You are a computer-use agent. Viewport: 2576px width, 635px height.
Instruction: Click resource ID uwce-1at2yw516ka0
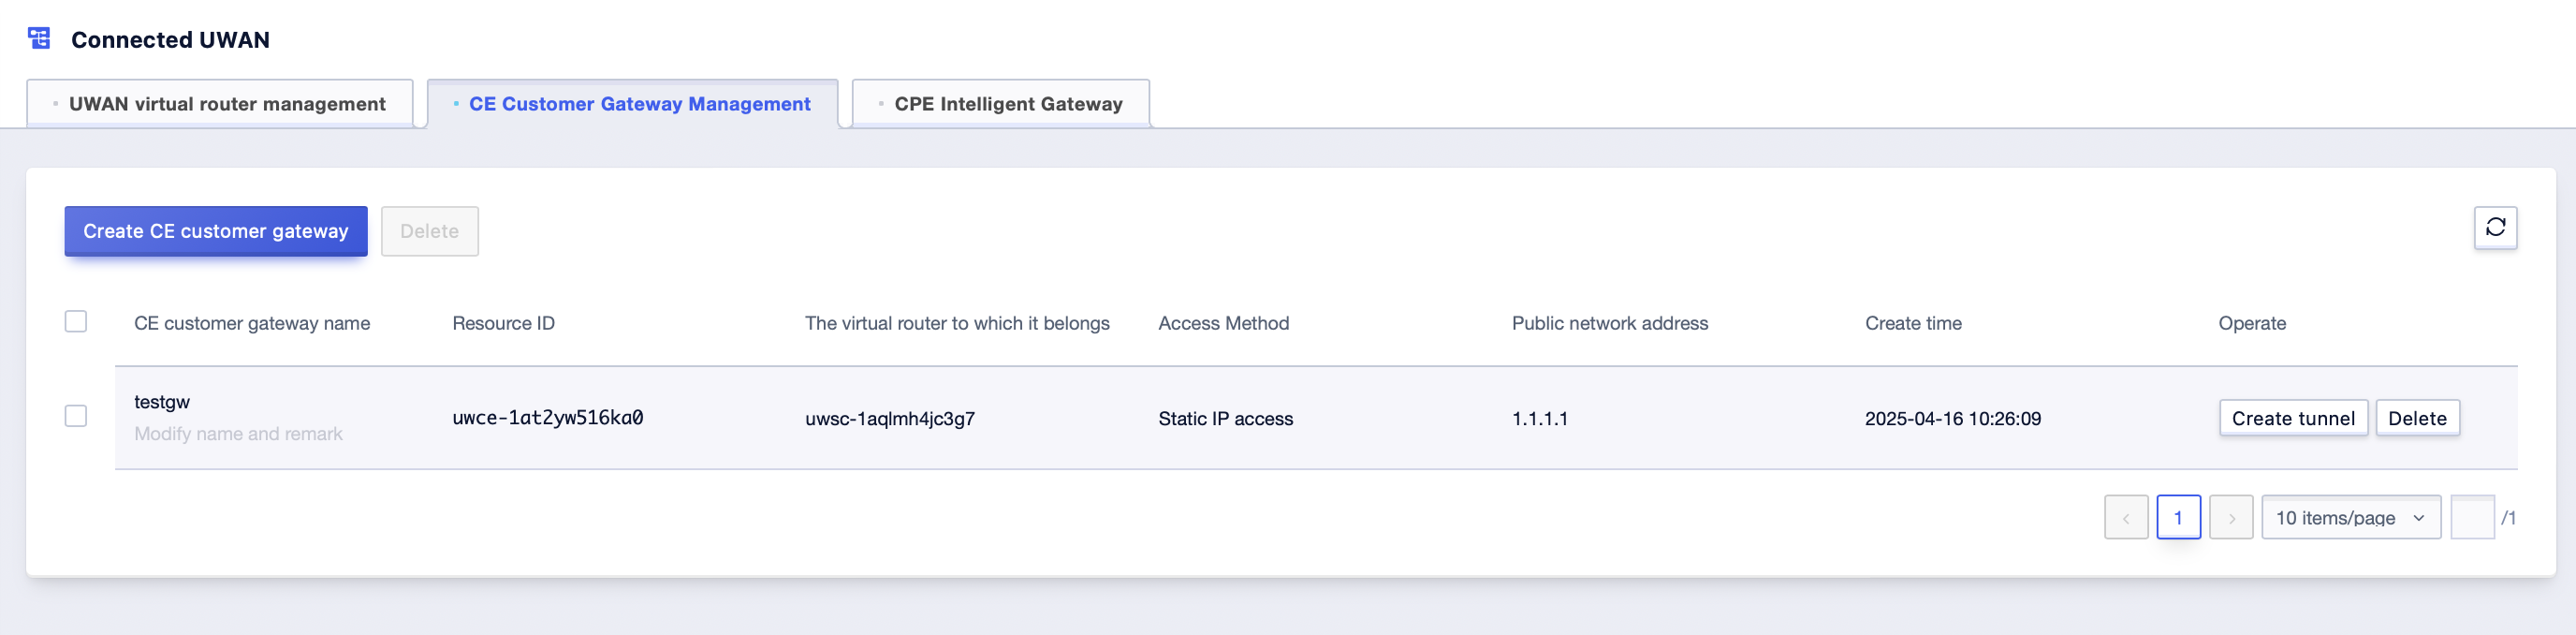tap(548, 418)
